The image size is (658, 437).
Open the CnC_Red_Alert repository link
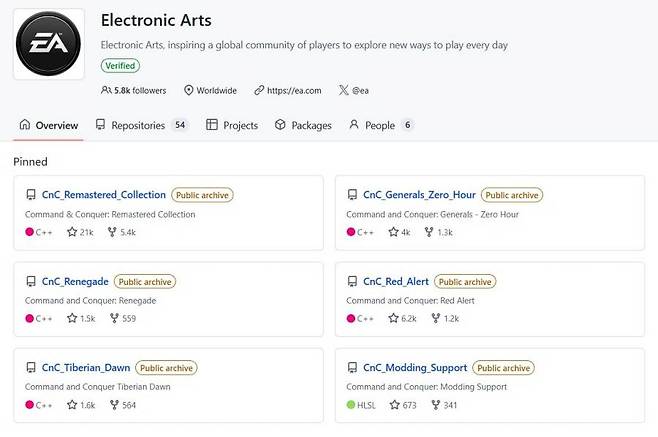click(396, 282)
